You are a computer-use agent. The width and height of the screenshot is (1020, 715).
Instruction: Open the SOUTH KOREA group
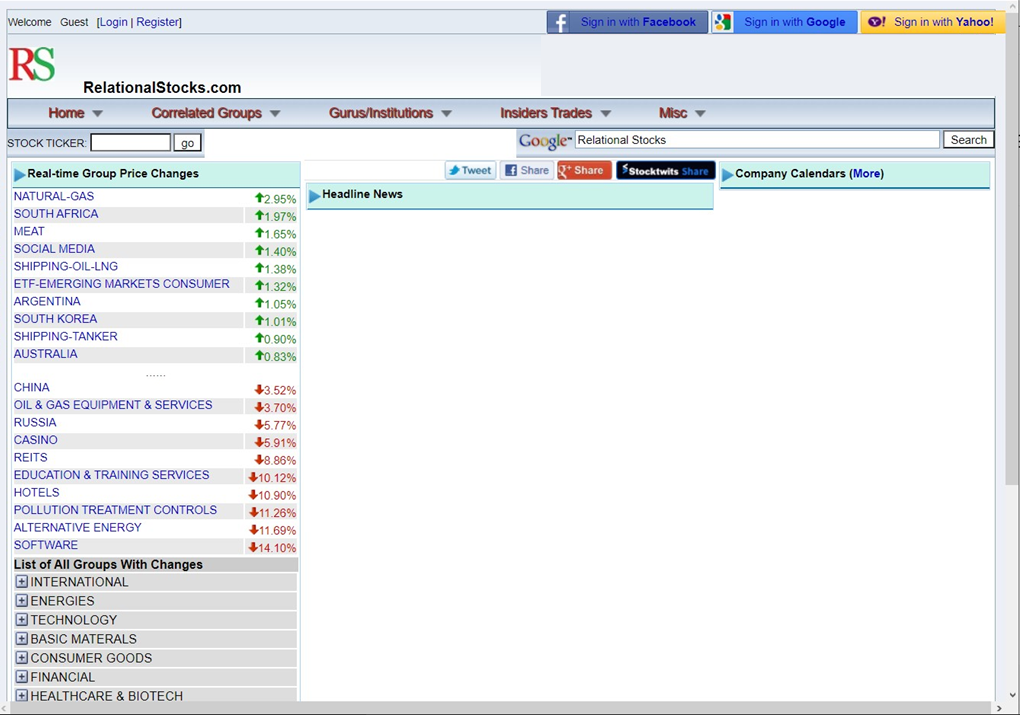tap(55, 319)
